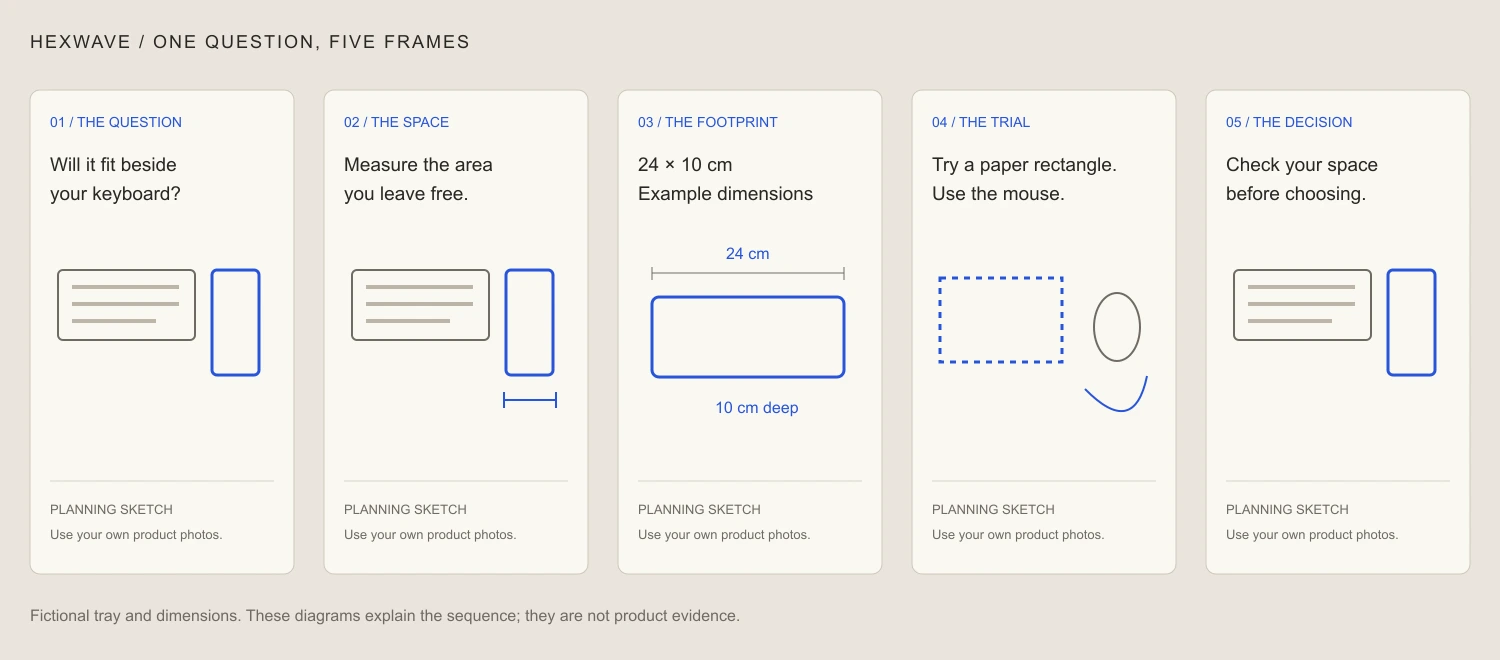Click "PLANNING SKETCH" in The Question card
The height and width of the screenshot is (660, 1500).
click(x=111, y=509)
